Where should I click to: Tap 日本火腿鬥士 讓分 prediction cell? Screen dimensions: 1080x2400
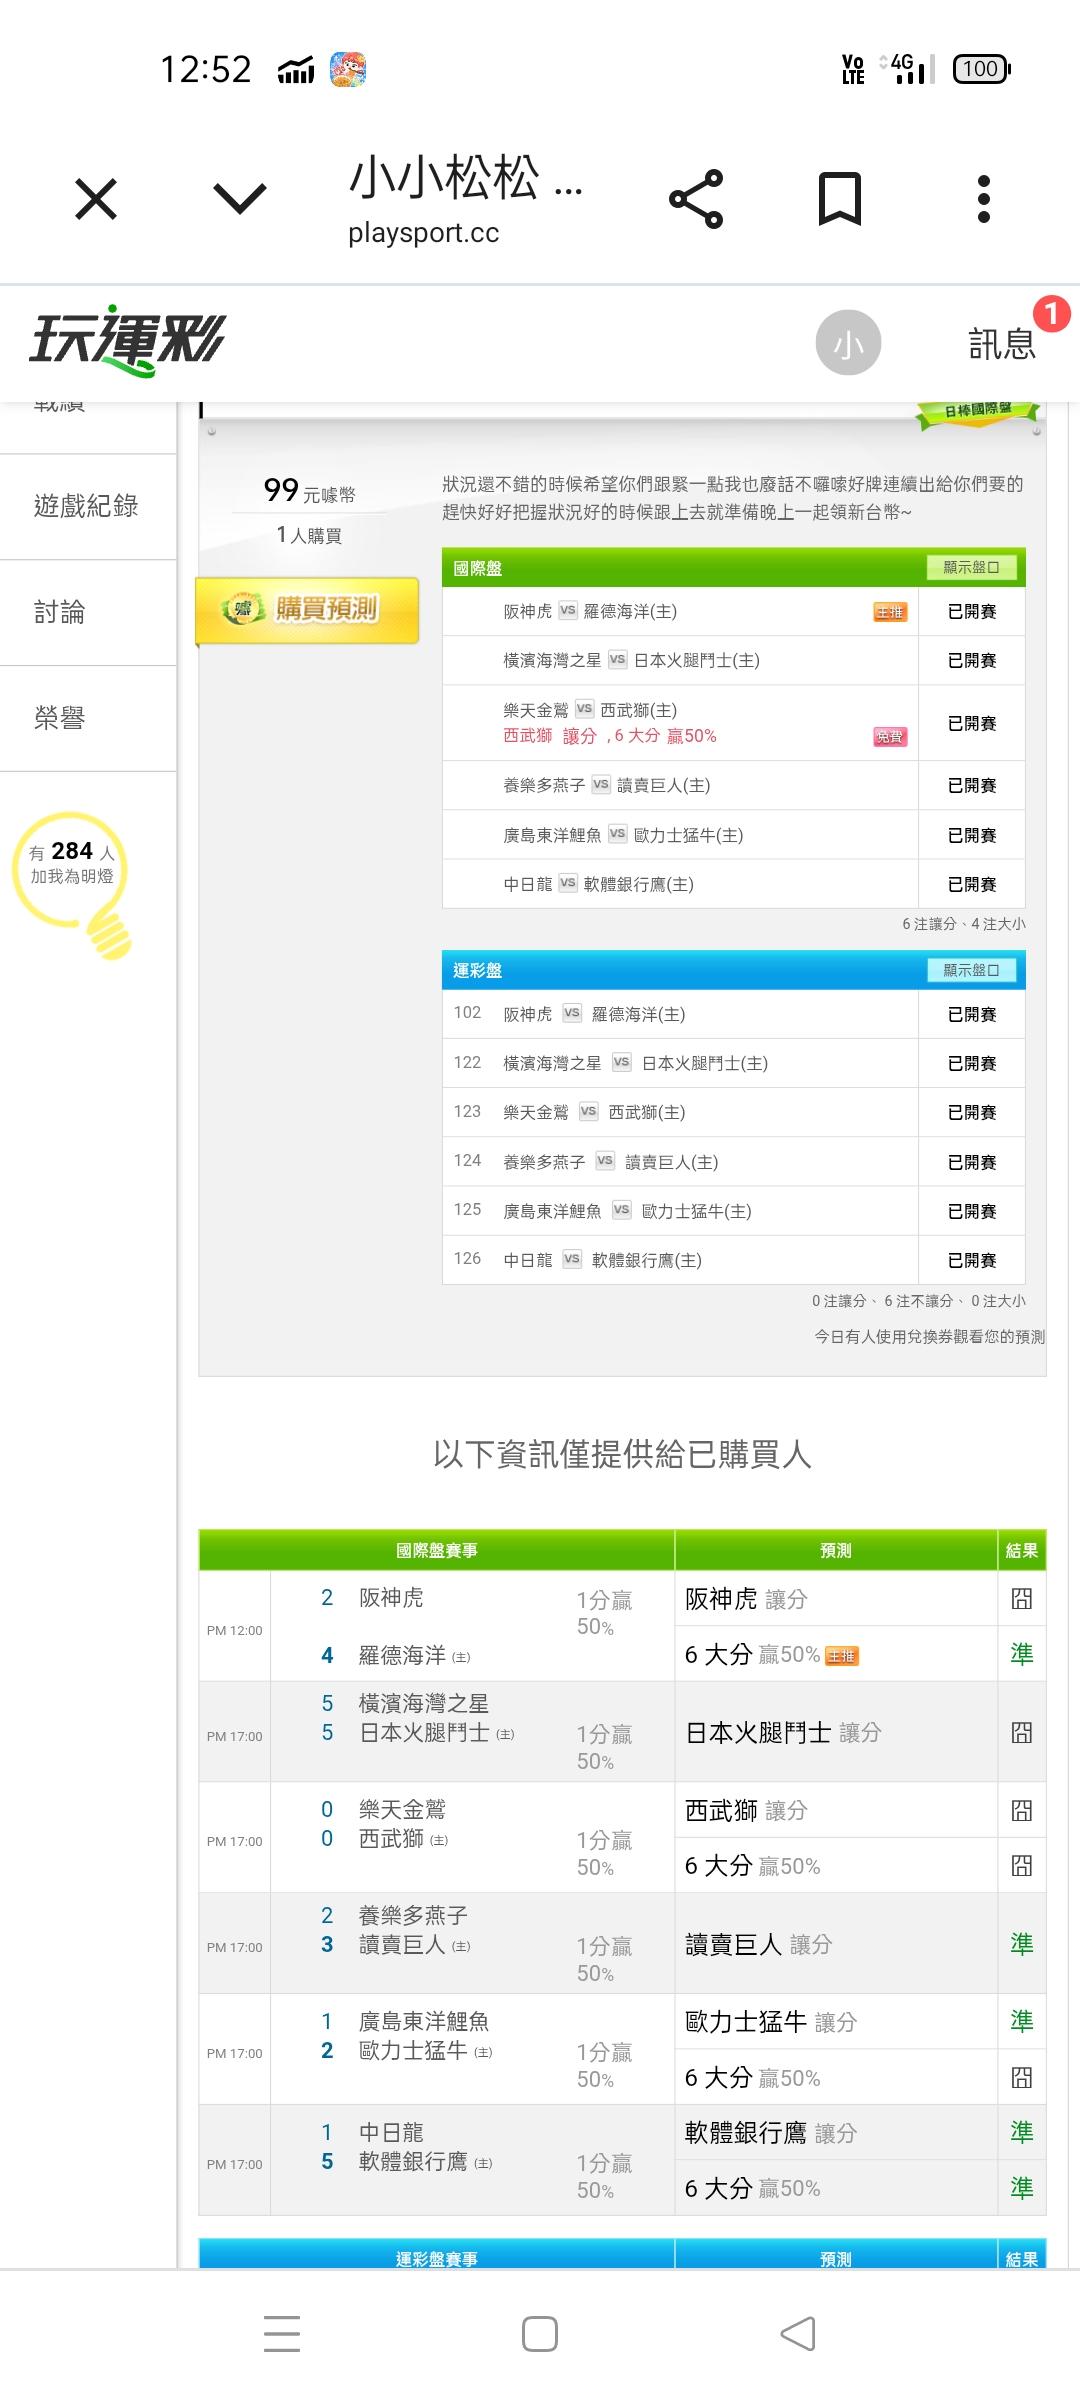click(x=836, y=1732)
